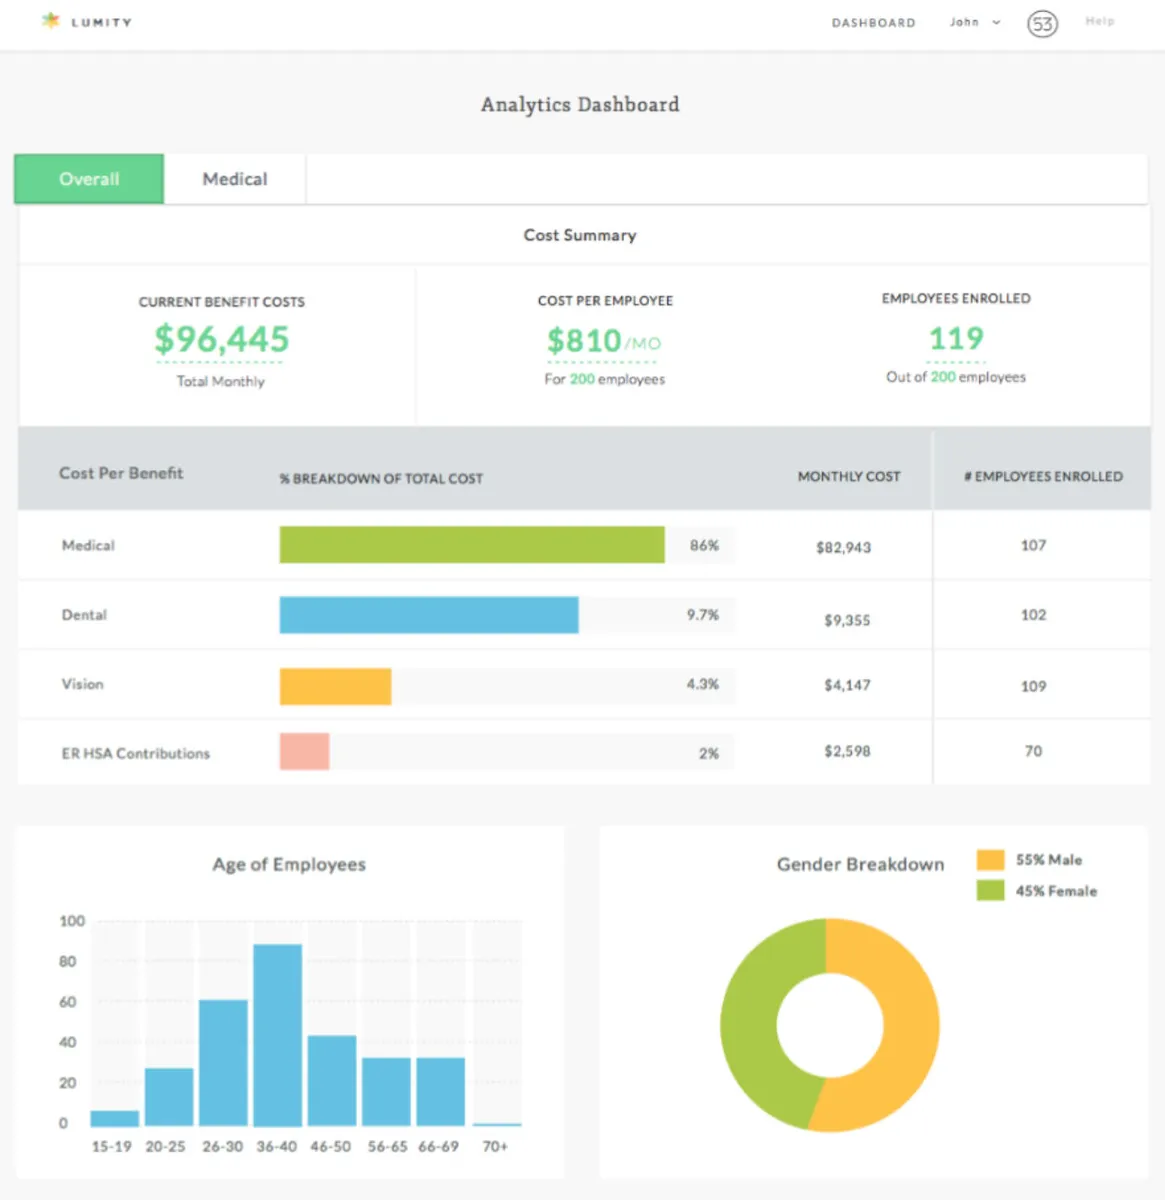Click the green 45% Female legend swatch

tap(990, 890)
